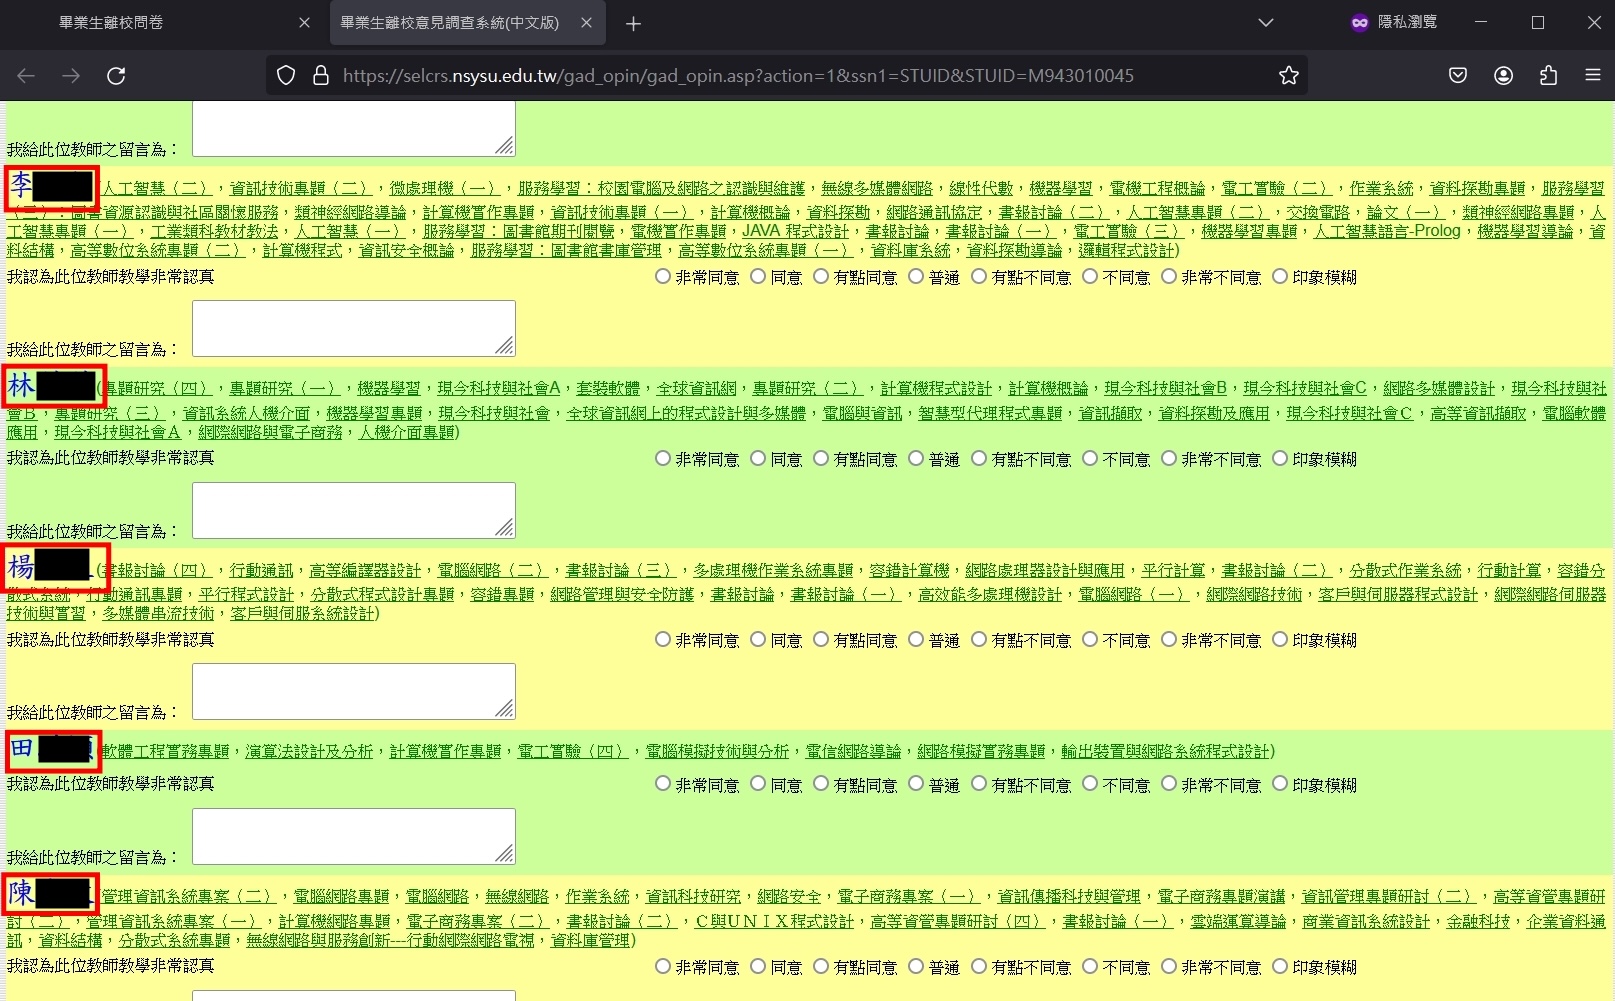1615x1001 pixels.
Task: Open the 計算機程式設計 course link
Action: pyautogui.click(x=936, y=388)
